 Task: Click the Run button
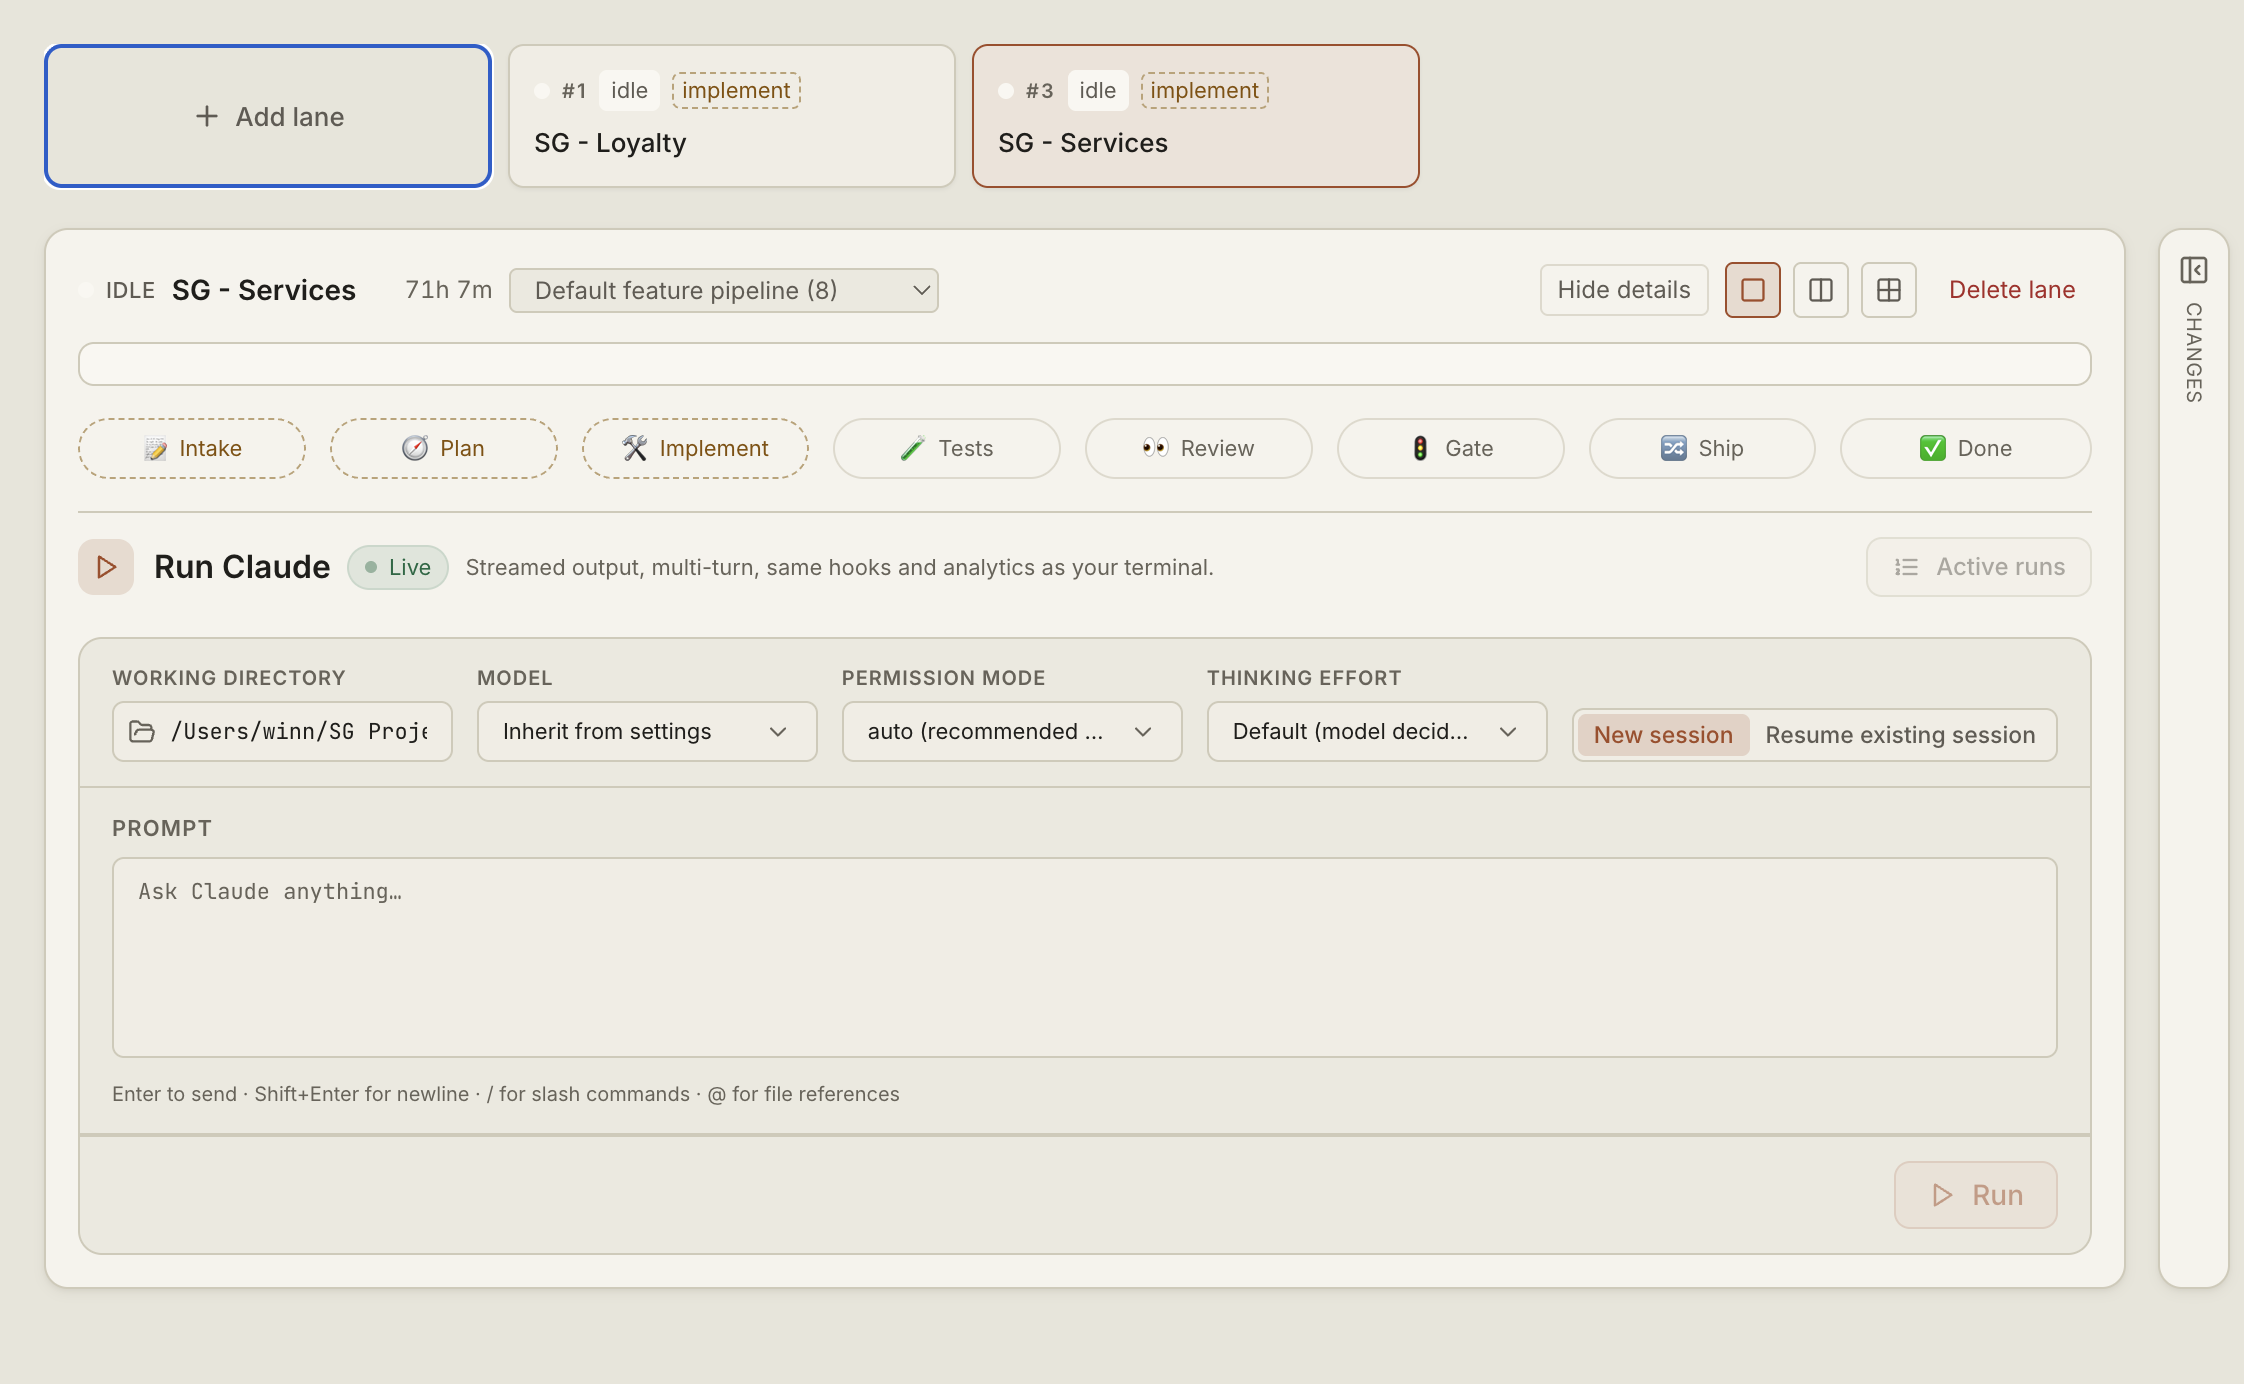(x=1976, y=1195)
